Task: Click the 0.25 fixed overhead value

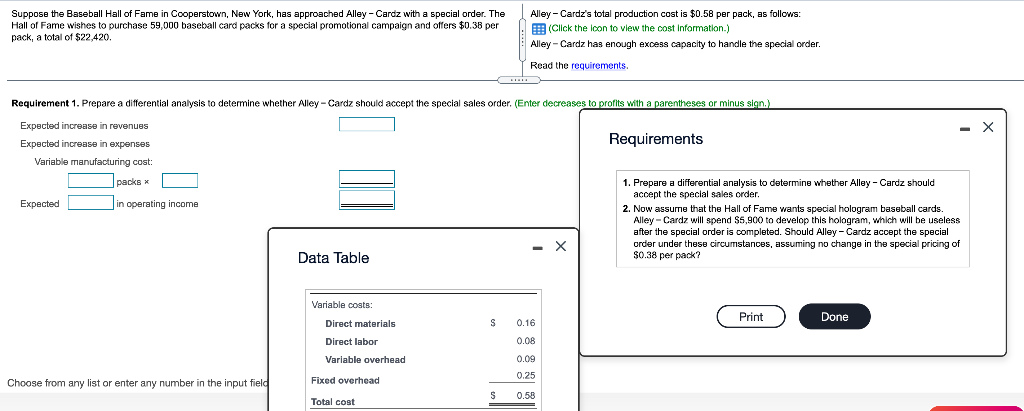Action: (525, 376)
